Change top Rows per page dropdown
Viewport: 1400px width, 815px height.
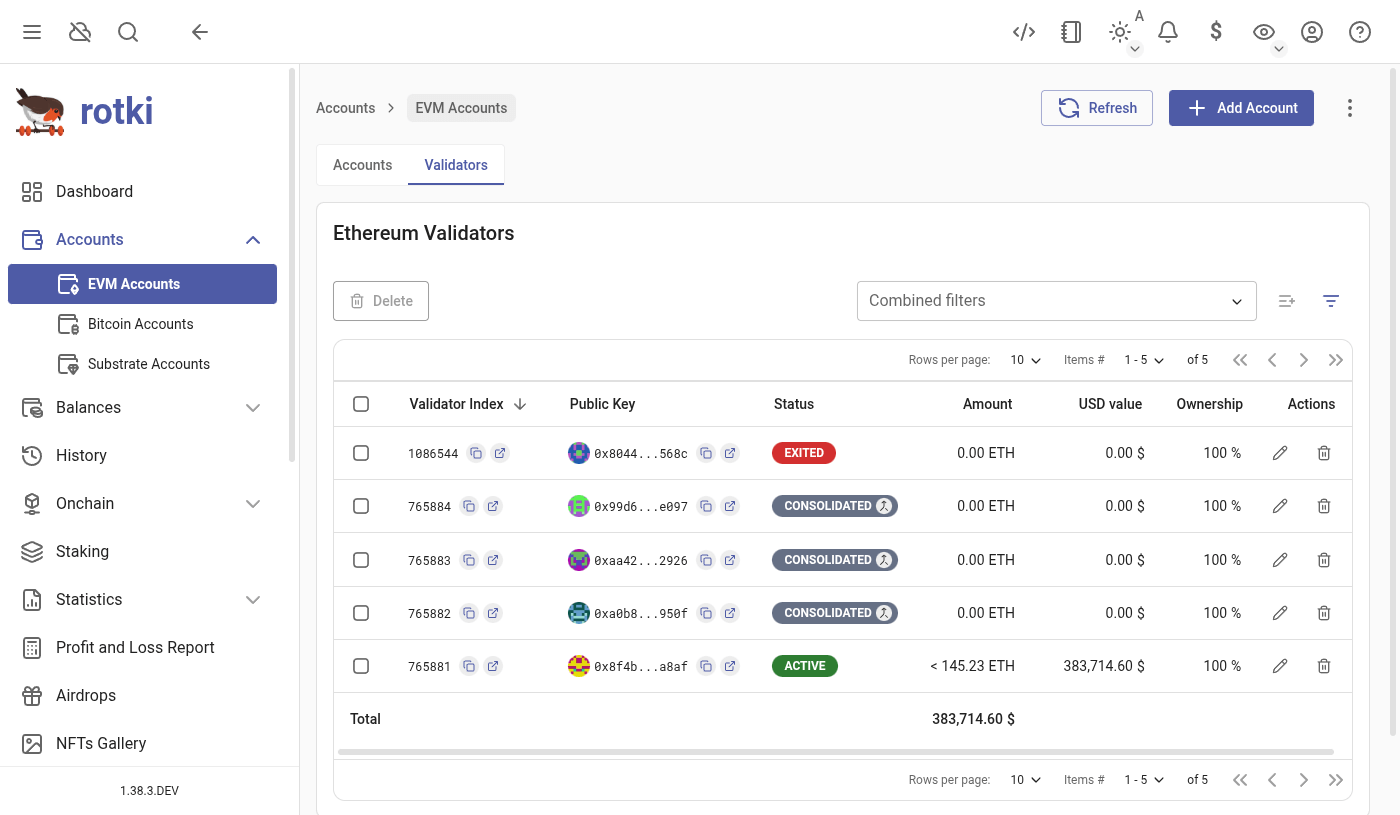(1025, 360)
